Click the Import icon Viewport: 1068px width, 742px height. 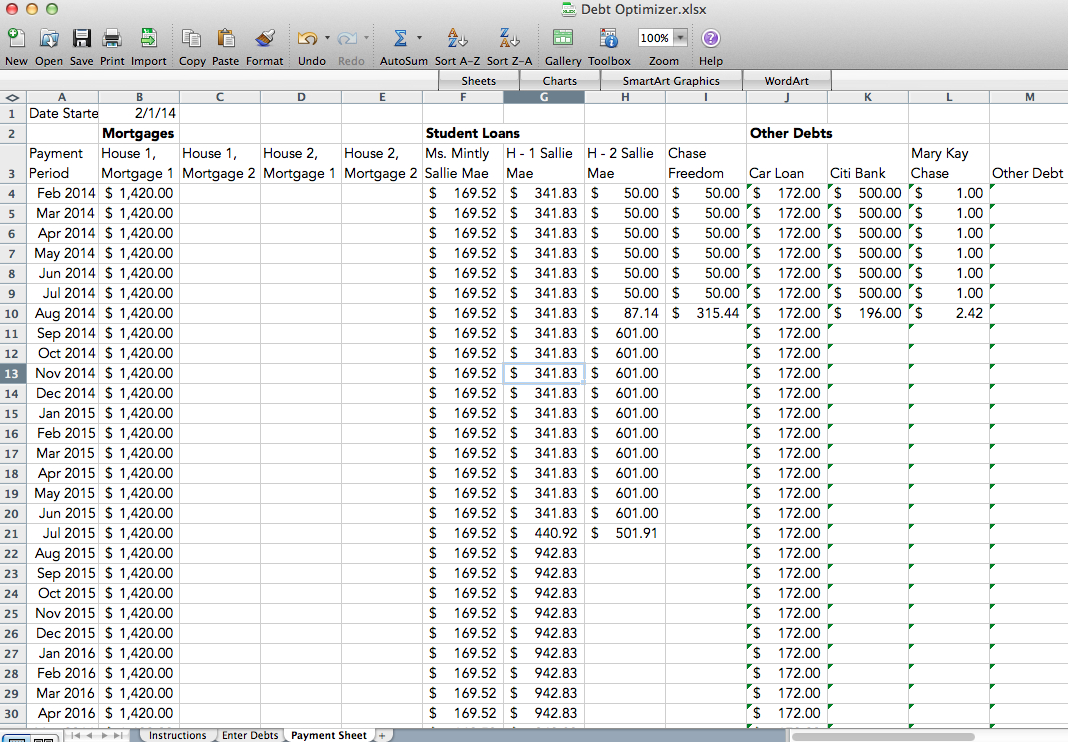(x=148, y=39)
